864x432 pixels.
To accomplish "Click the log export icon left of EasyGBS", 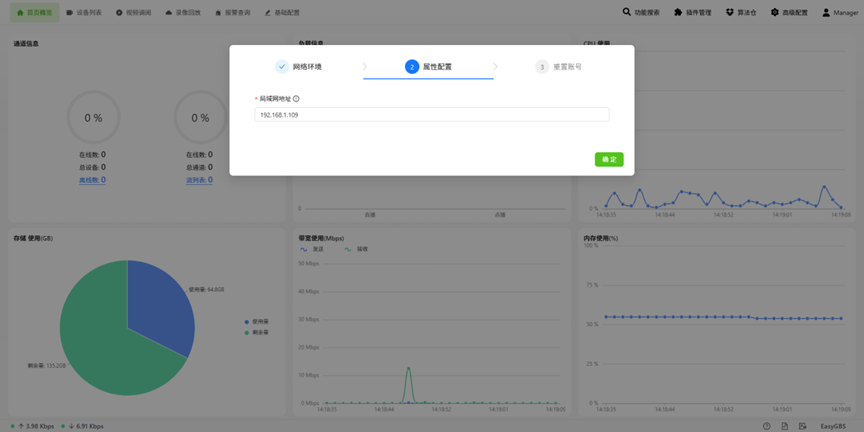I will tap(802, 426).
